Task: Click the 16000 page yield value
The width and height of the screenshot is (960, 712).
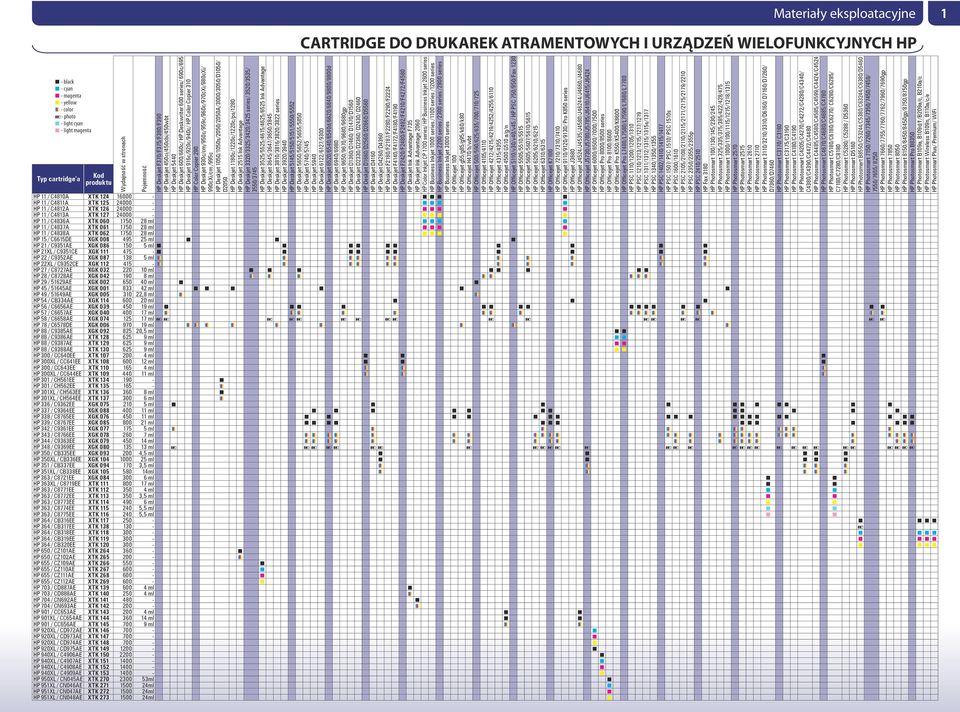Action: [x=124, y=196]
